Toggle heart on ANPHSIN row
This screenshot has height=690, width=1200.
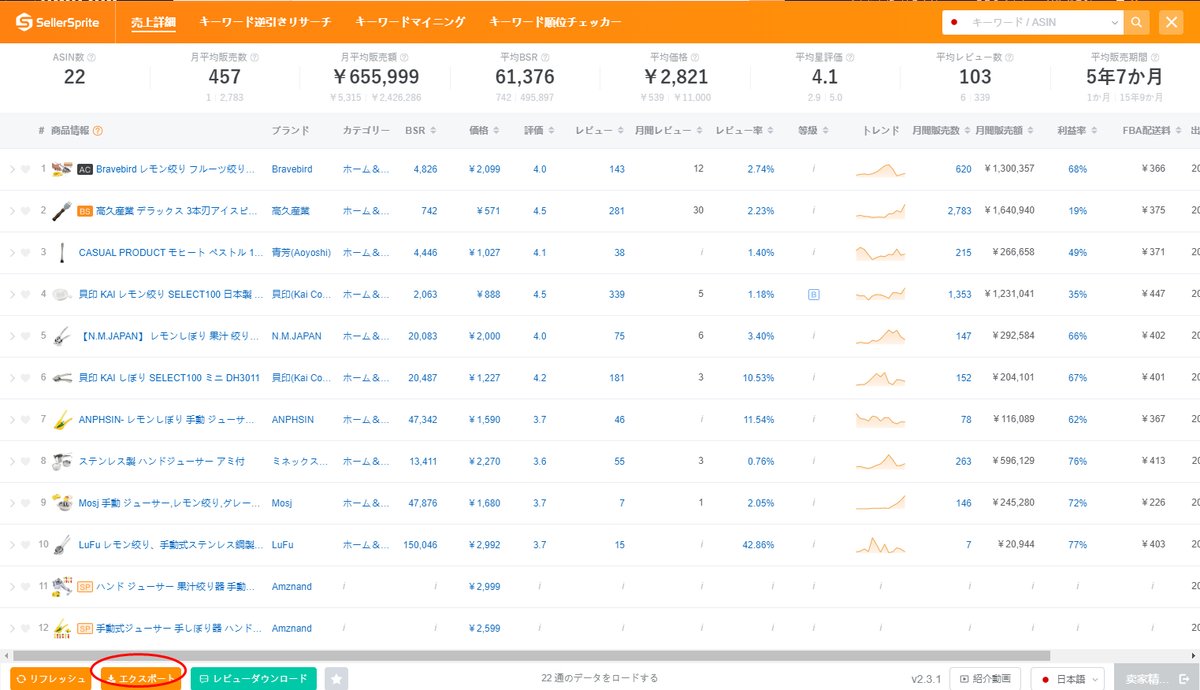(26, 420)
